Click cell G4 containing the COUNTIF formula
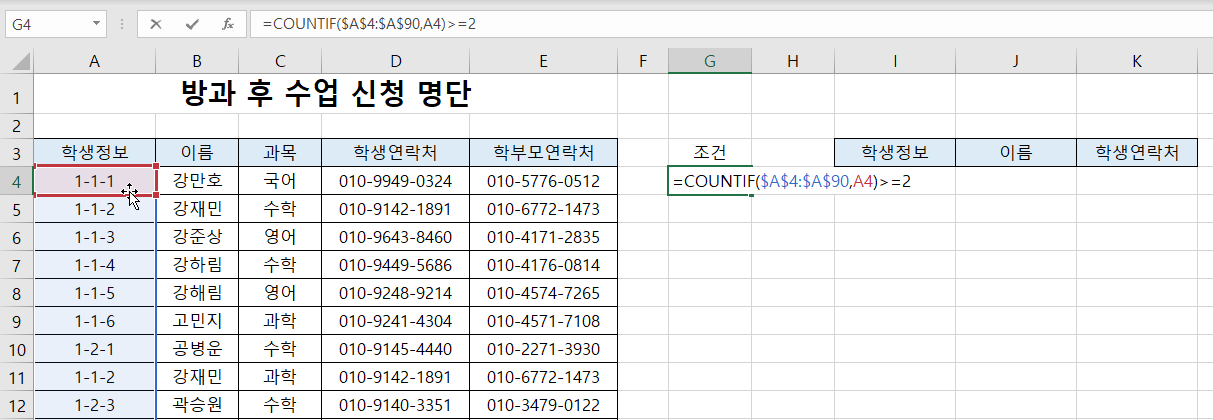The image size is (1213, 420). coord(710,181)
